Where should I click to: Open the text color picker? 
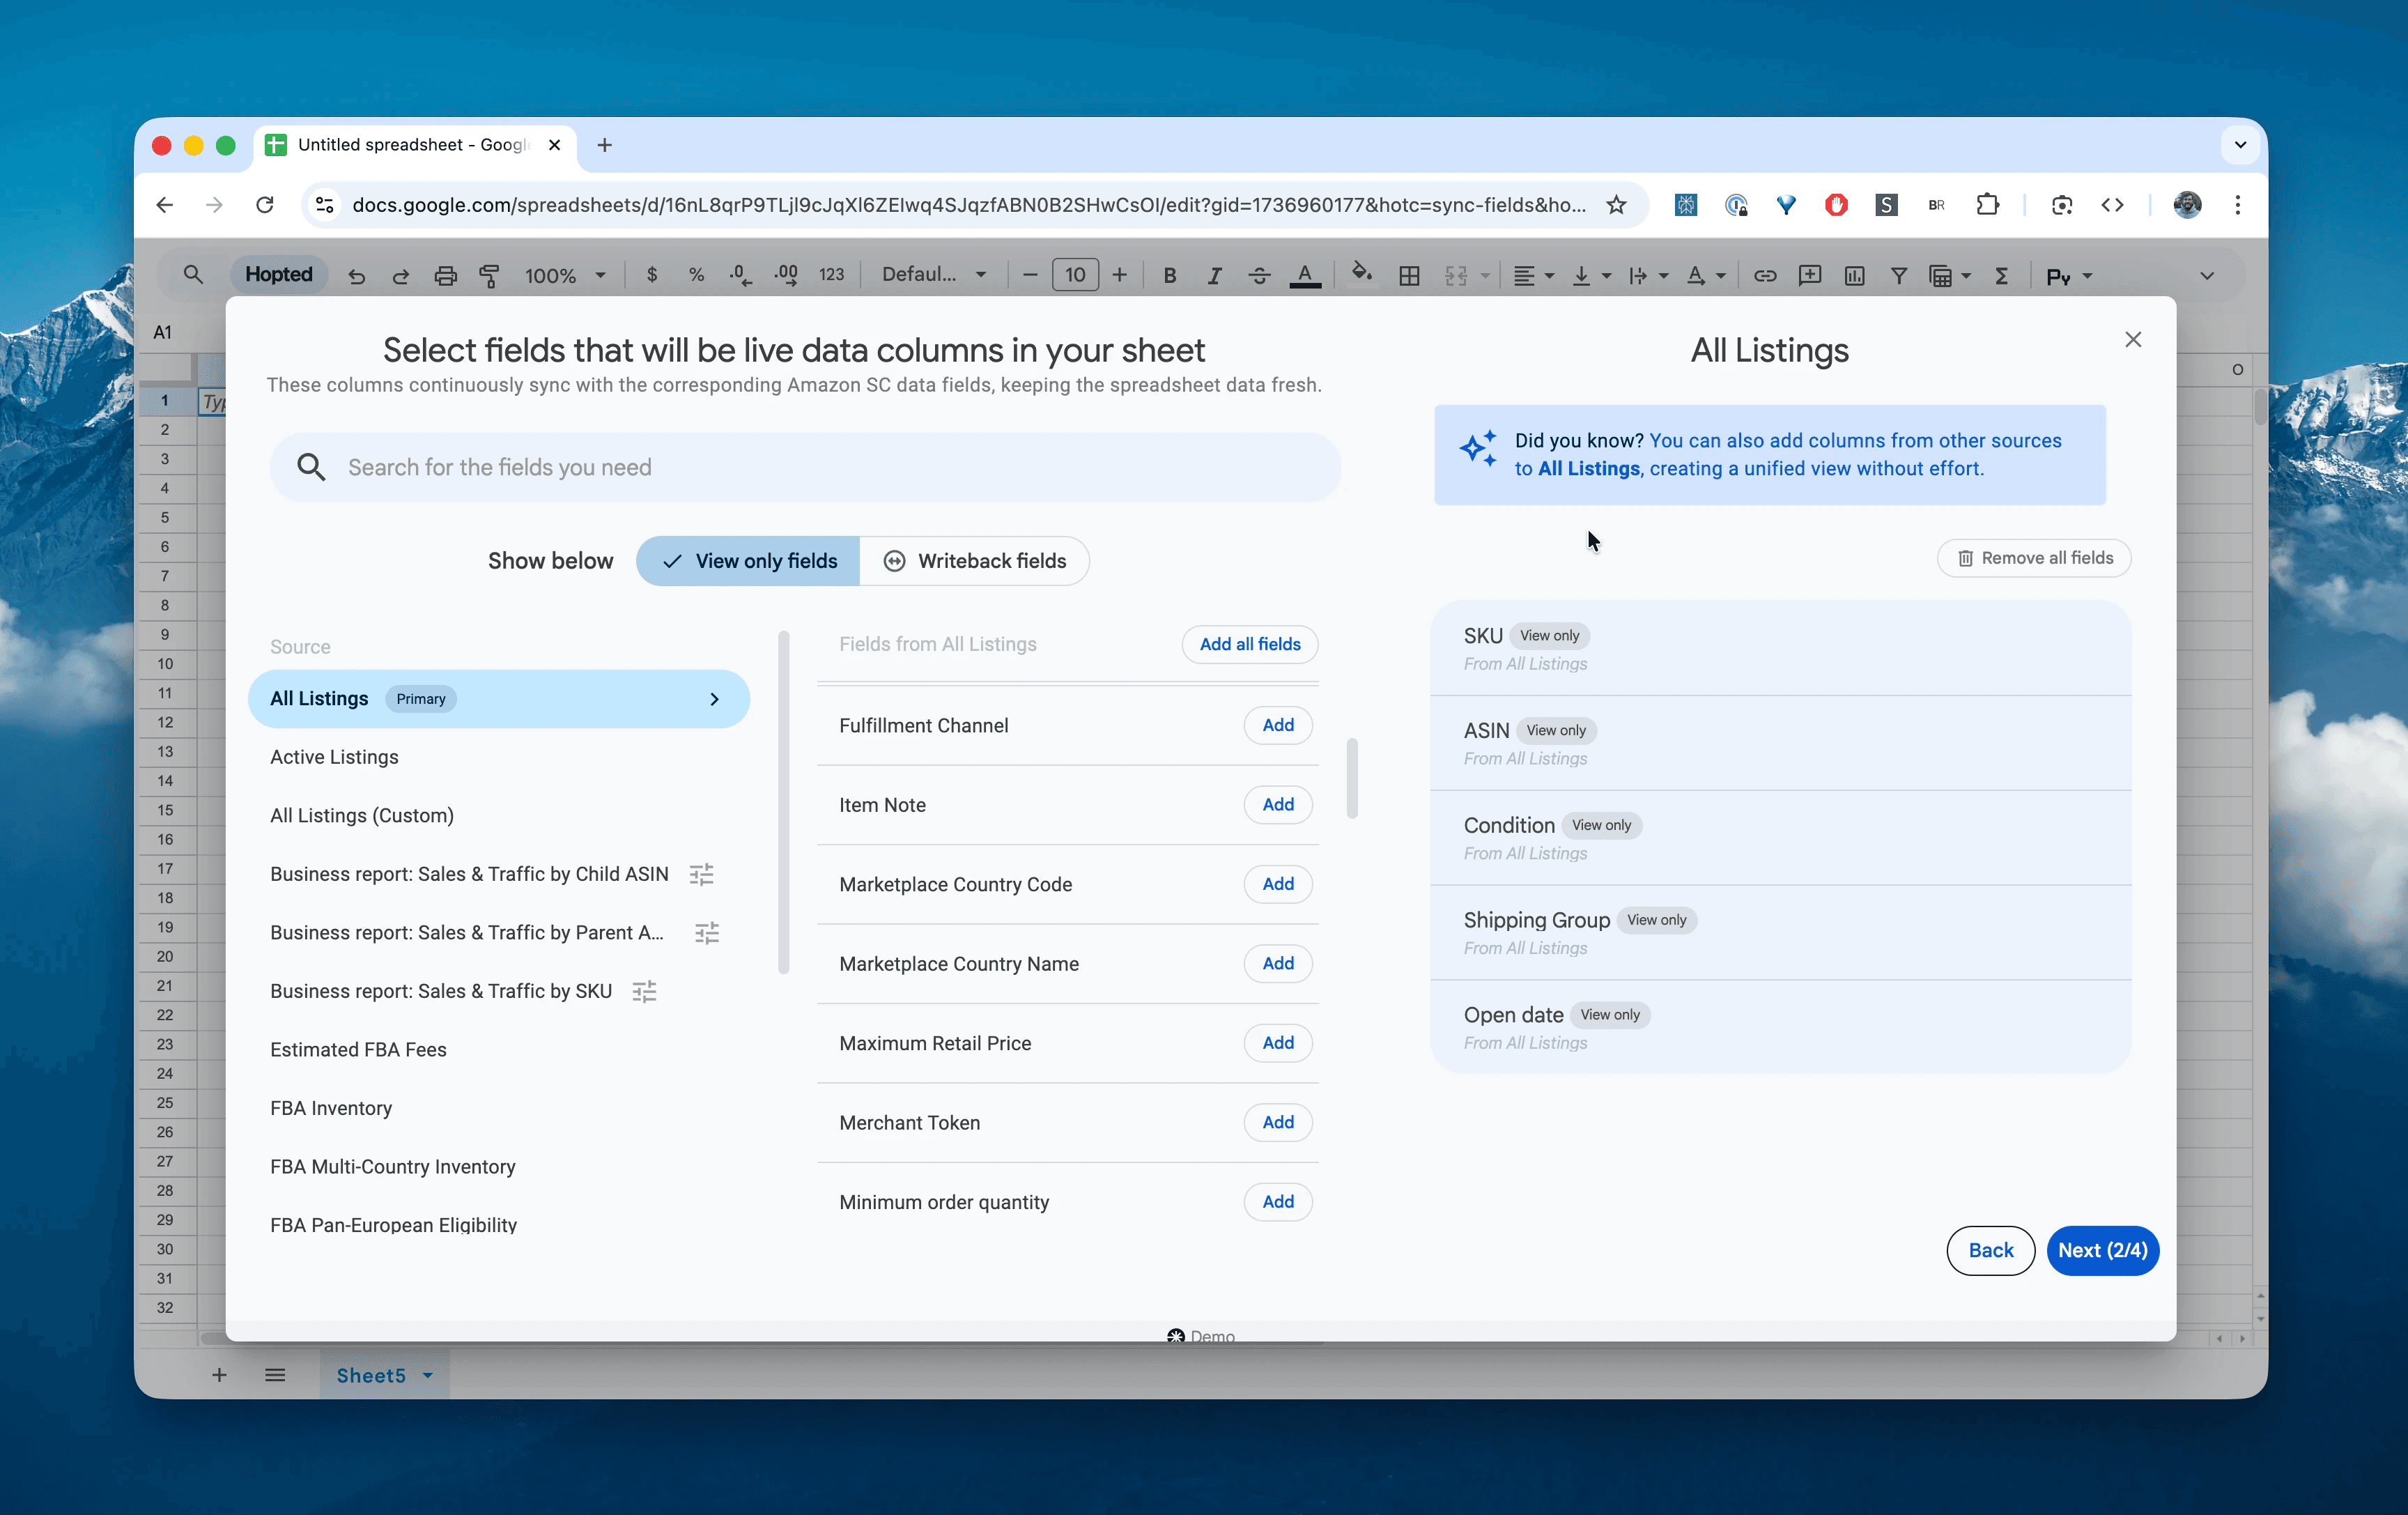[x=1304, y=275]
